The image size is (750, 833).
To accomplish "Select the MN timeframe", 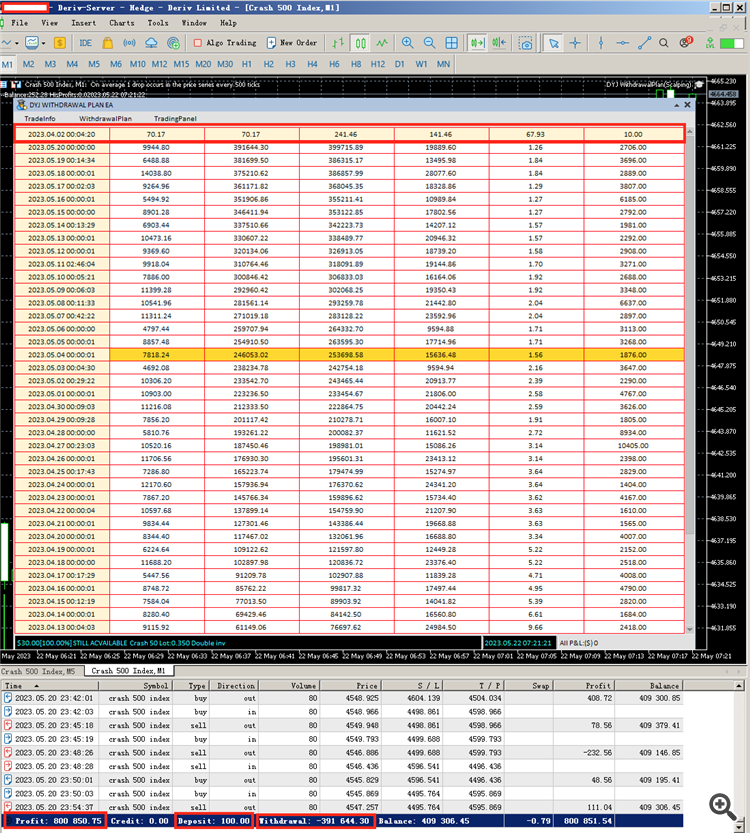I will tap(443, 64).
